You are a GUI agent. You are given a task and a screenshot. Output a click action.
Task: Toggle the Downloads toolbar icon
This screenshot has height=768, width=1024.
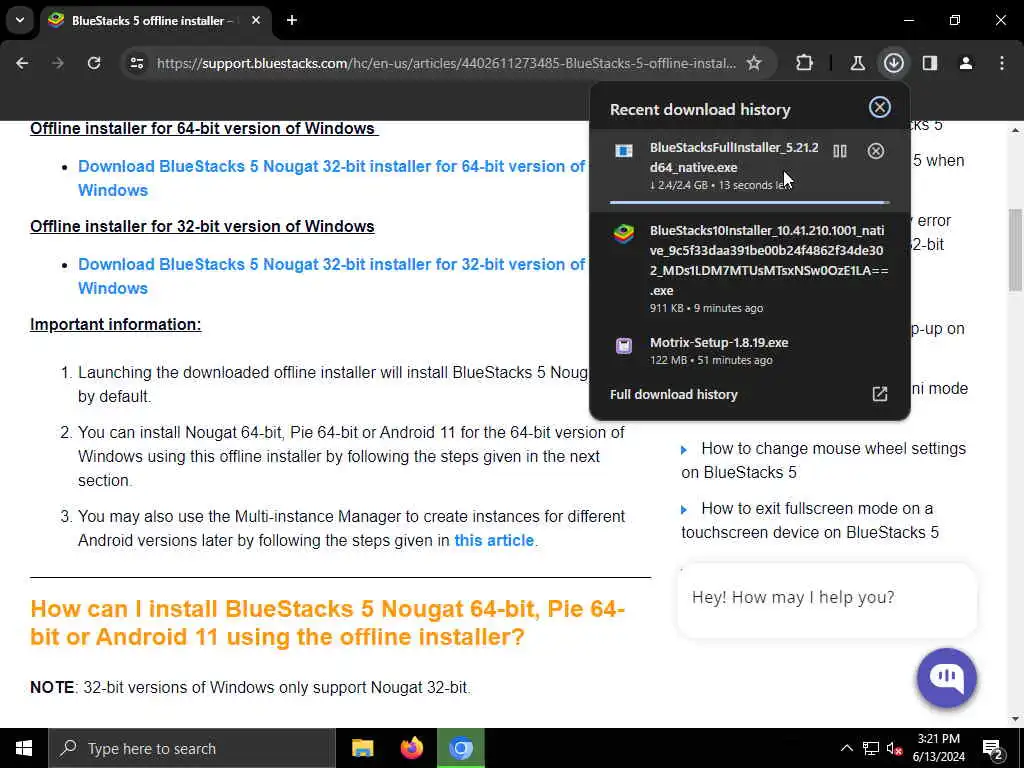coord(893,63)
